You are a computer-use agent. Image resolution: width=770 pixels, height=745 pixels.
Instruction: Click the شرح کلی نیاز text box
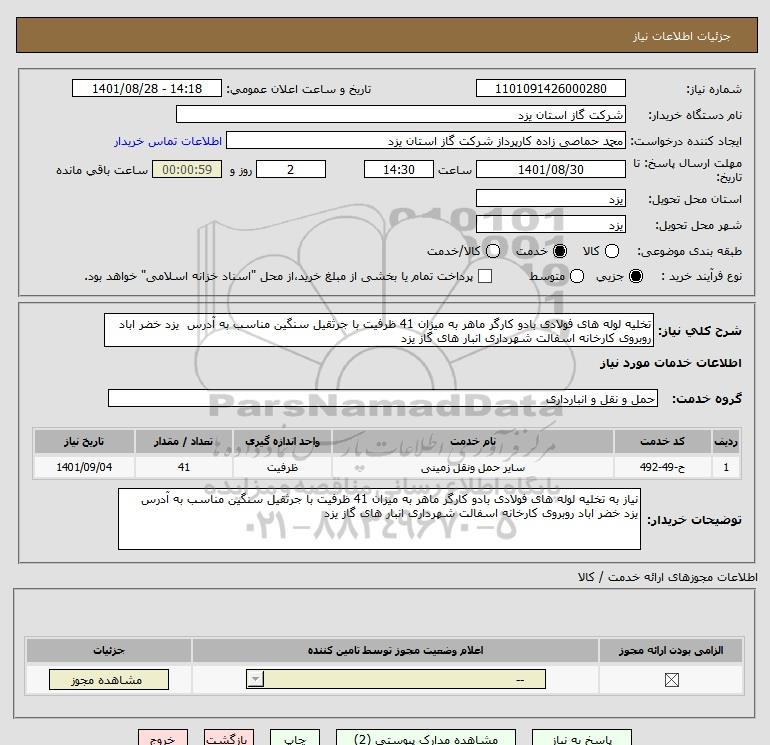point(379,331)
